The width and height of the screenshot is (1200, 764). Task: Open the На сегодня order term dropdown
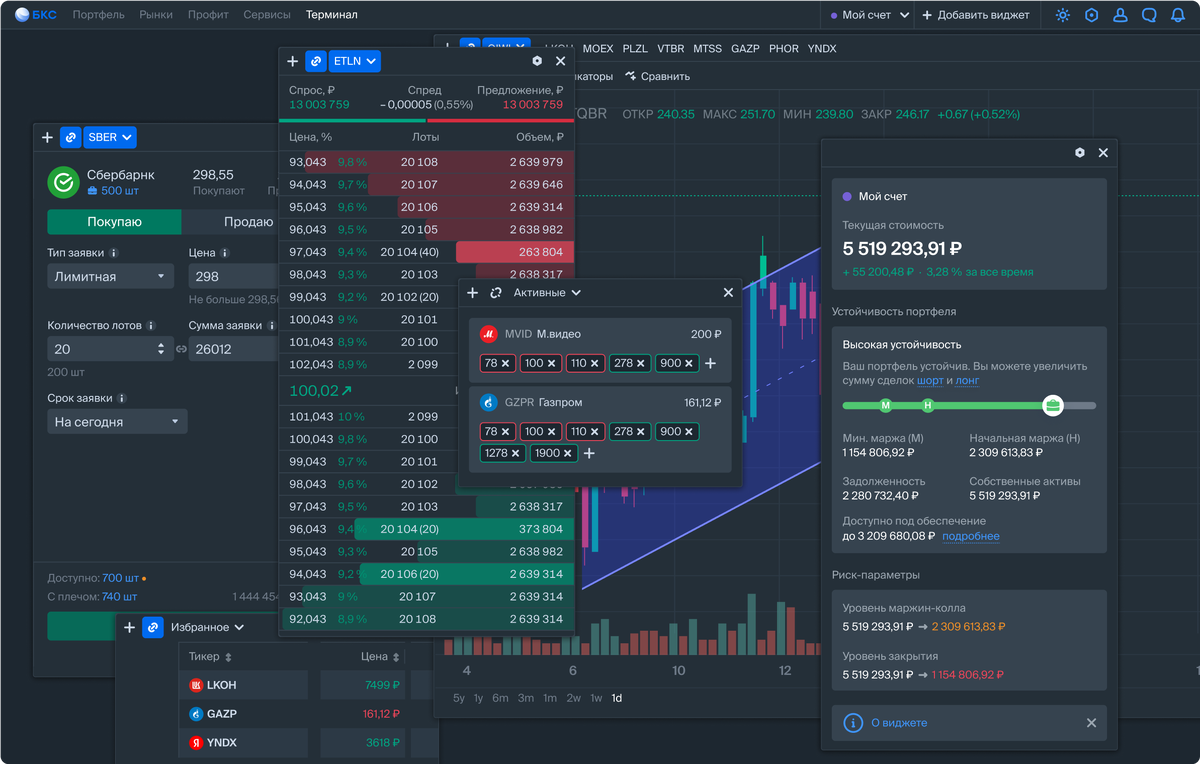117,422
